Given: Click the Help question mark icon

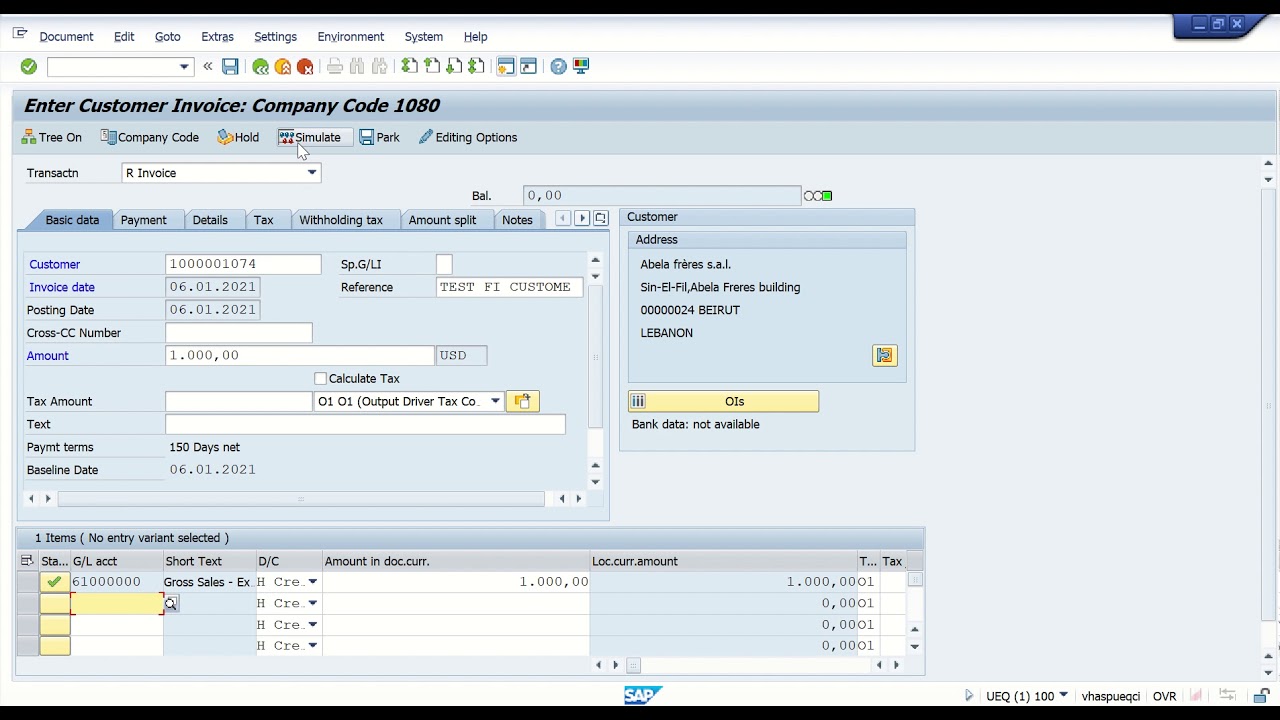Looking at the screenshot, I should (x=558, y=66).
